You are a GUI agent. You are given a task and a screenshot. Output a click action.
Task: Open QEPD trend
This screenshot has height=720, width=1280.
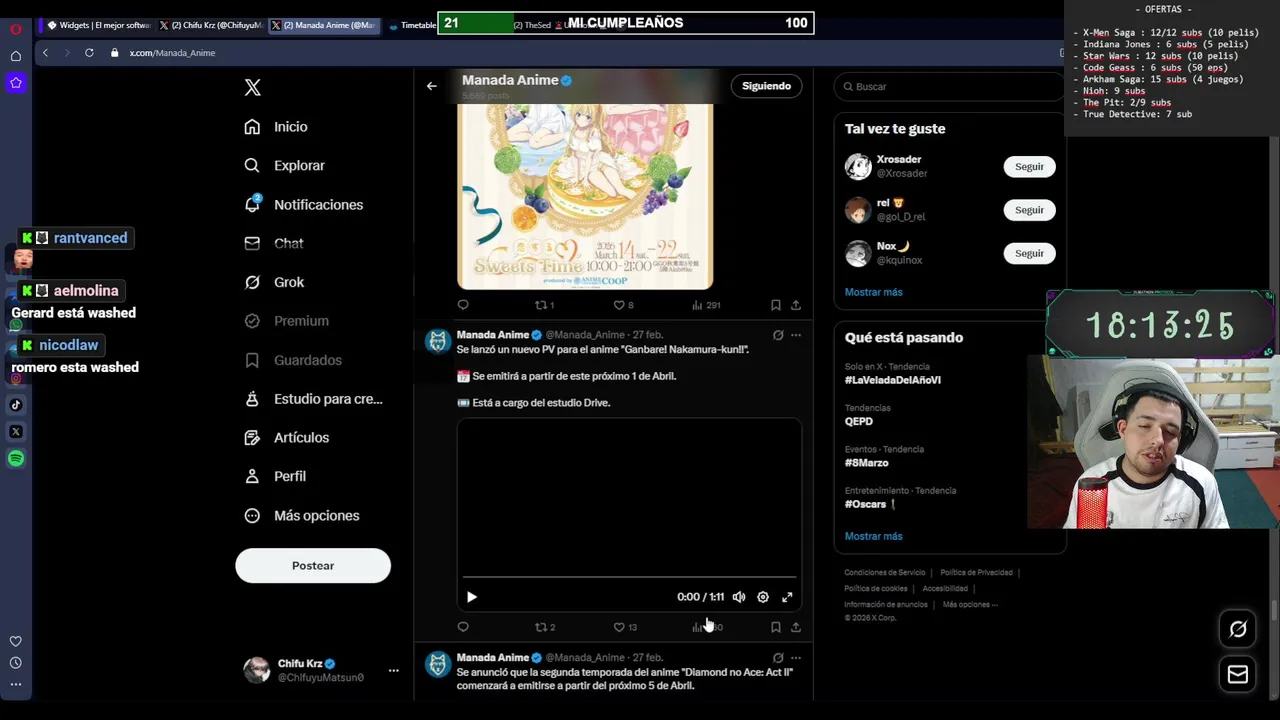[x=858, y=421]
